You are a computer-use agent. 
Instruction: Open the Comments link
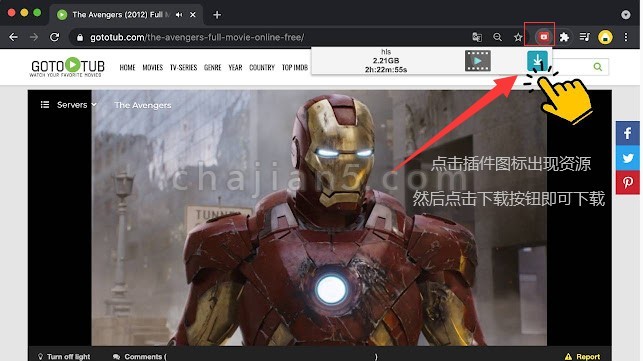(x=139, y=356)
